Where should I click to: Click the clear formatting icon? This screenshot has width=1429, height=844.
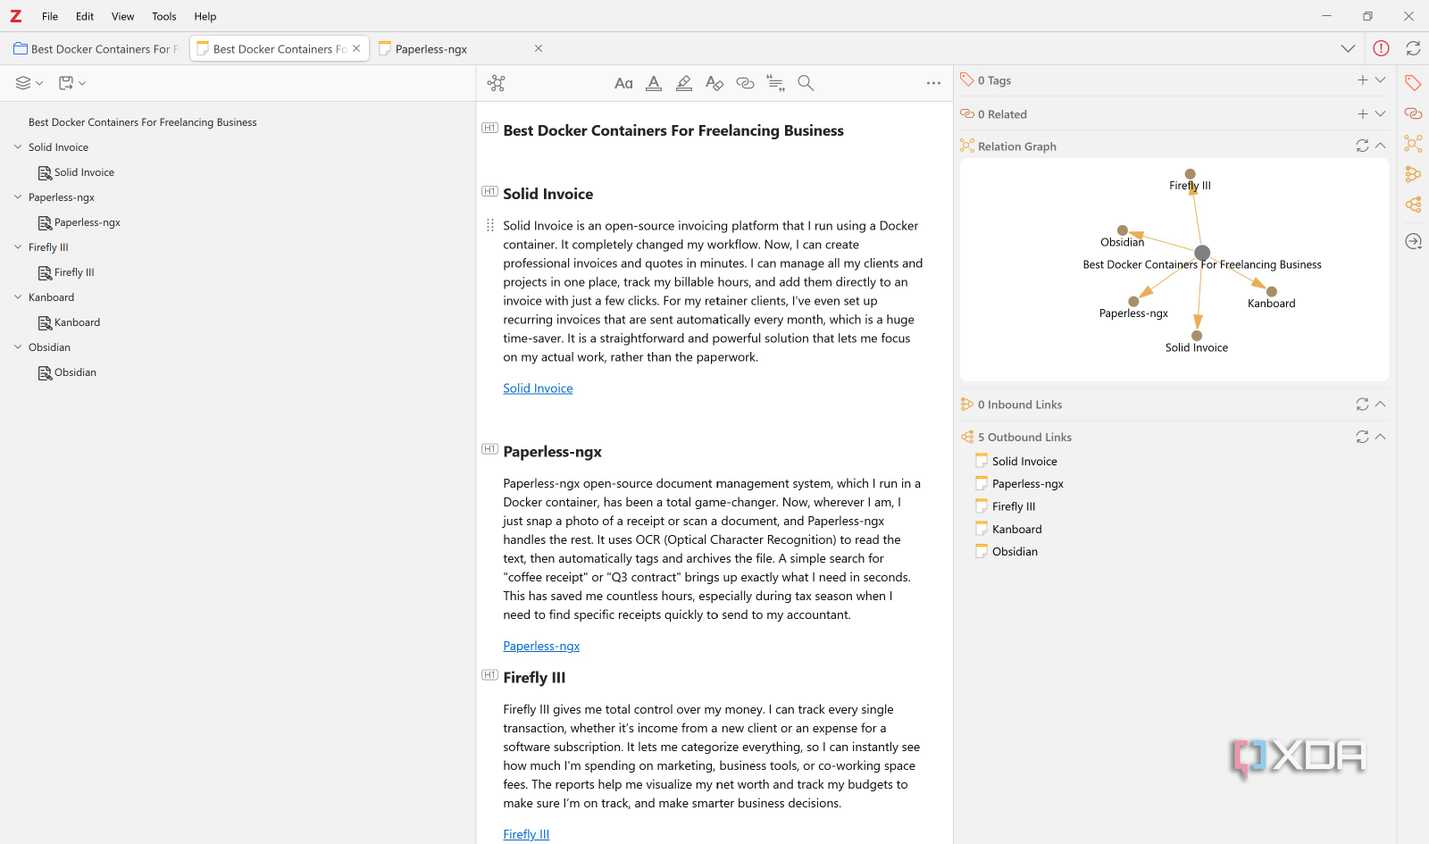coord(714,83)
